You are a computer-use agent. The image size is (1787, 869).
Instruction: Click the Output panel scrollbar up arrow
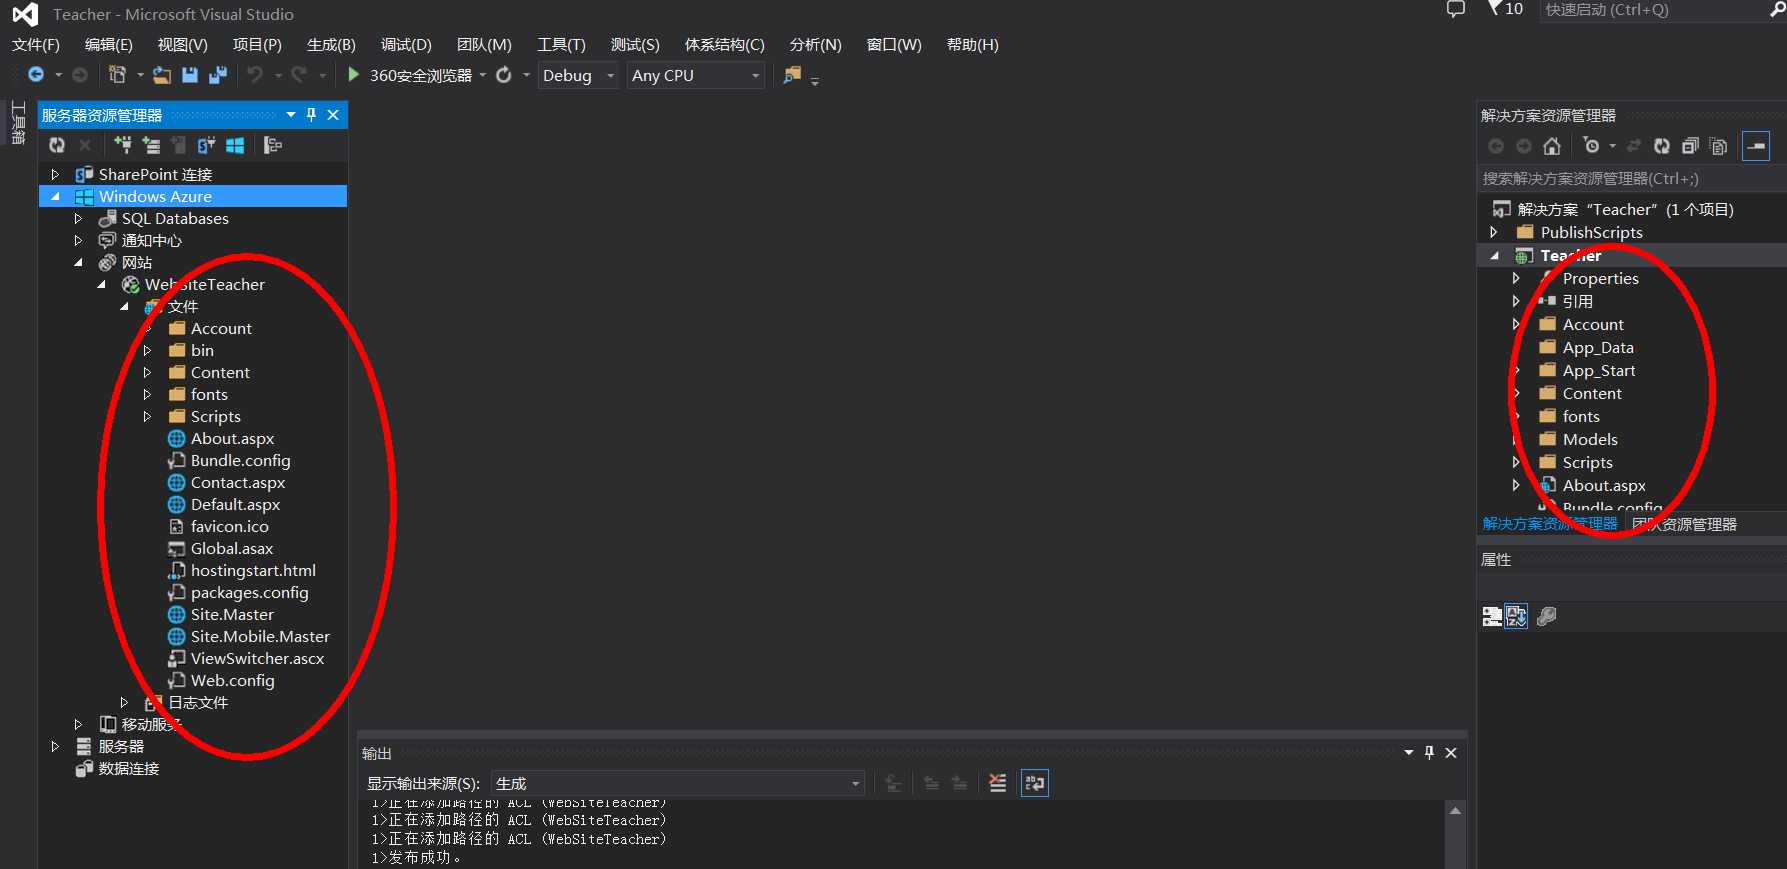[x=1456, y=810]
